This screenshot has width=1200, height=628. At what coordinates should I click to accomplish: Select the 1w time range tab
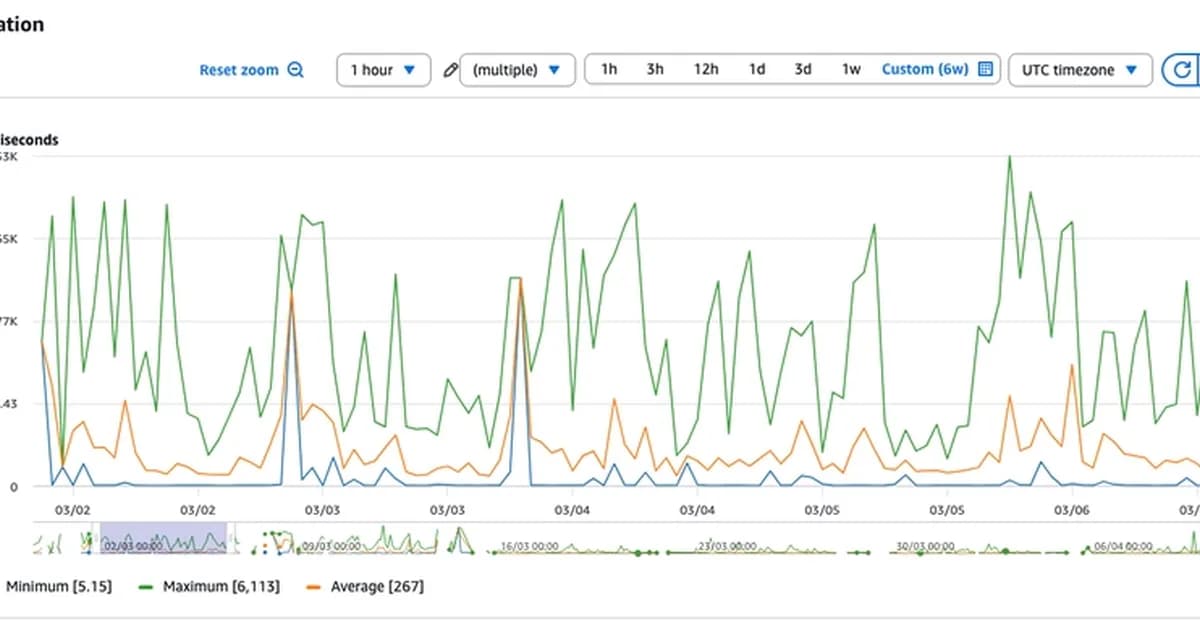[x=851, y=69]
